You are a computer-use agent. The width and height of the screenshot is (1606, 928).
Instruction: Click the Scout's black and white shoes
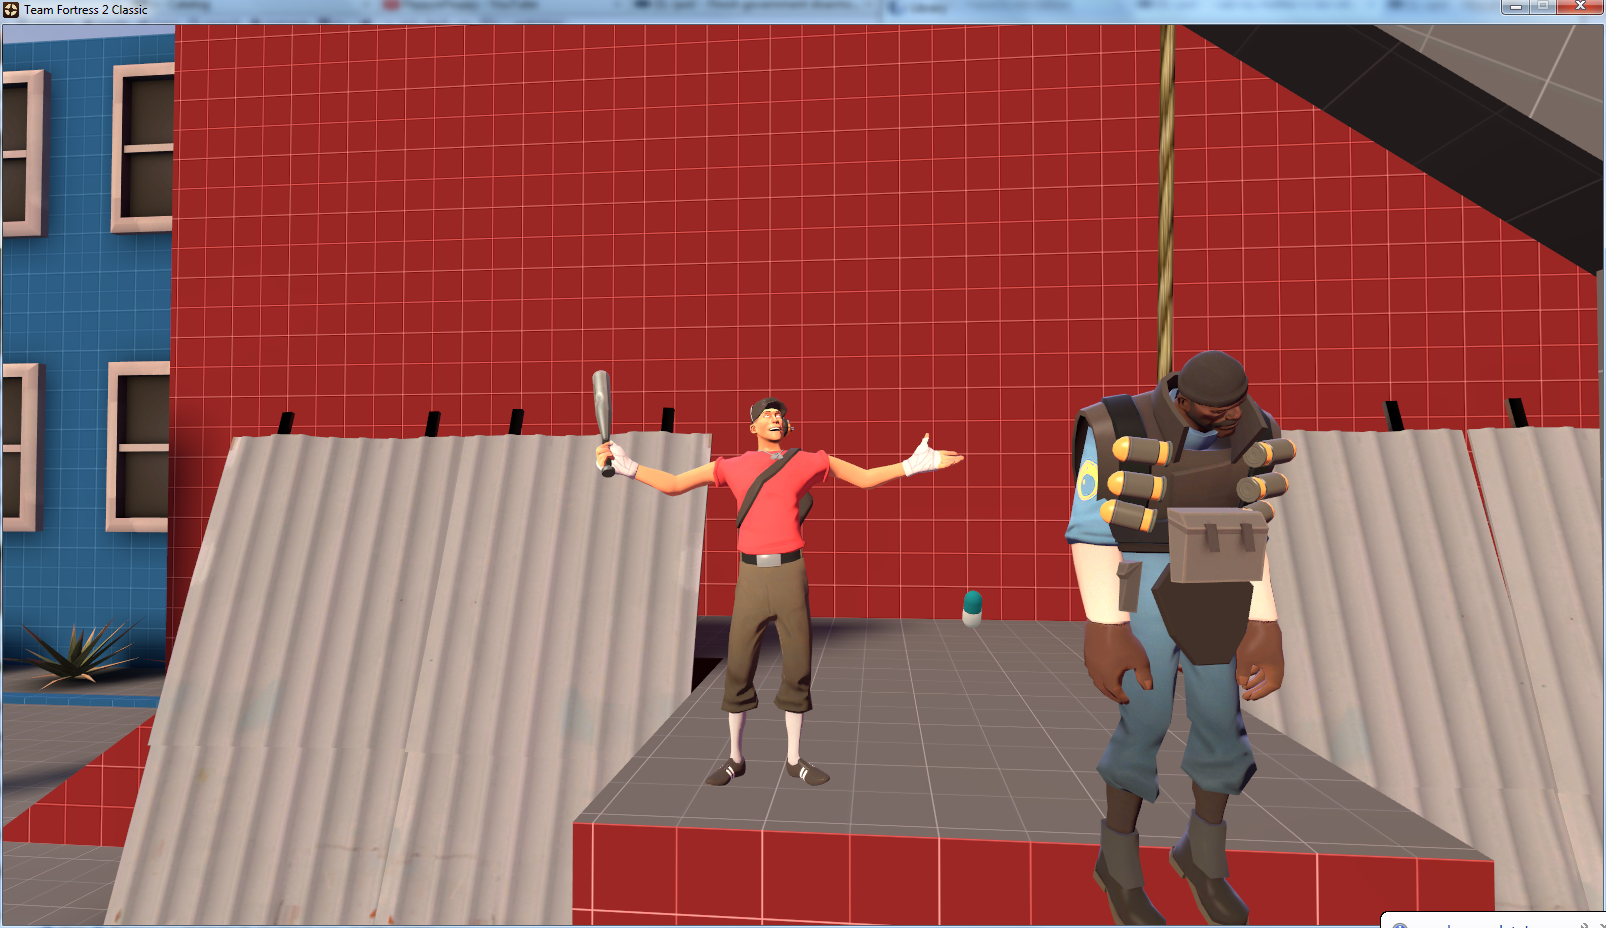click(767, 772)
